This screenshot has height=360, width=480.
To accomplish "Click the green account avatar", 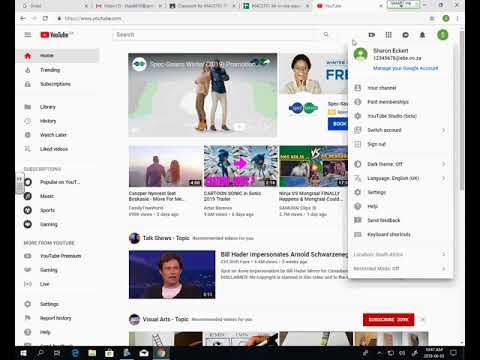I will pyautogui.click(x=442, y=35).
